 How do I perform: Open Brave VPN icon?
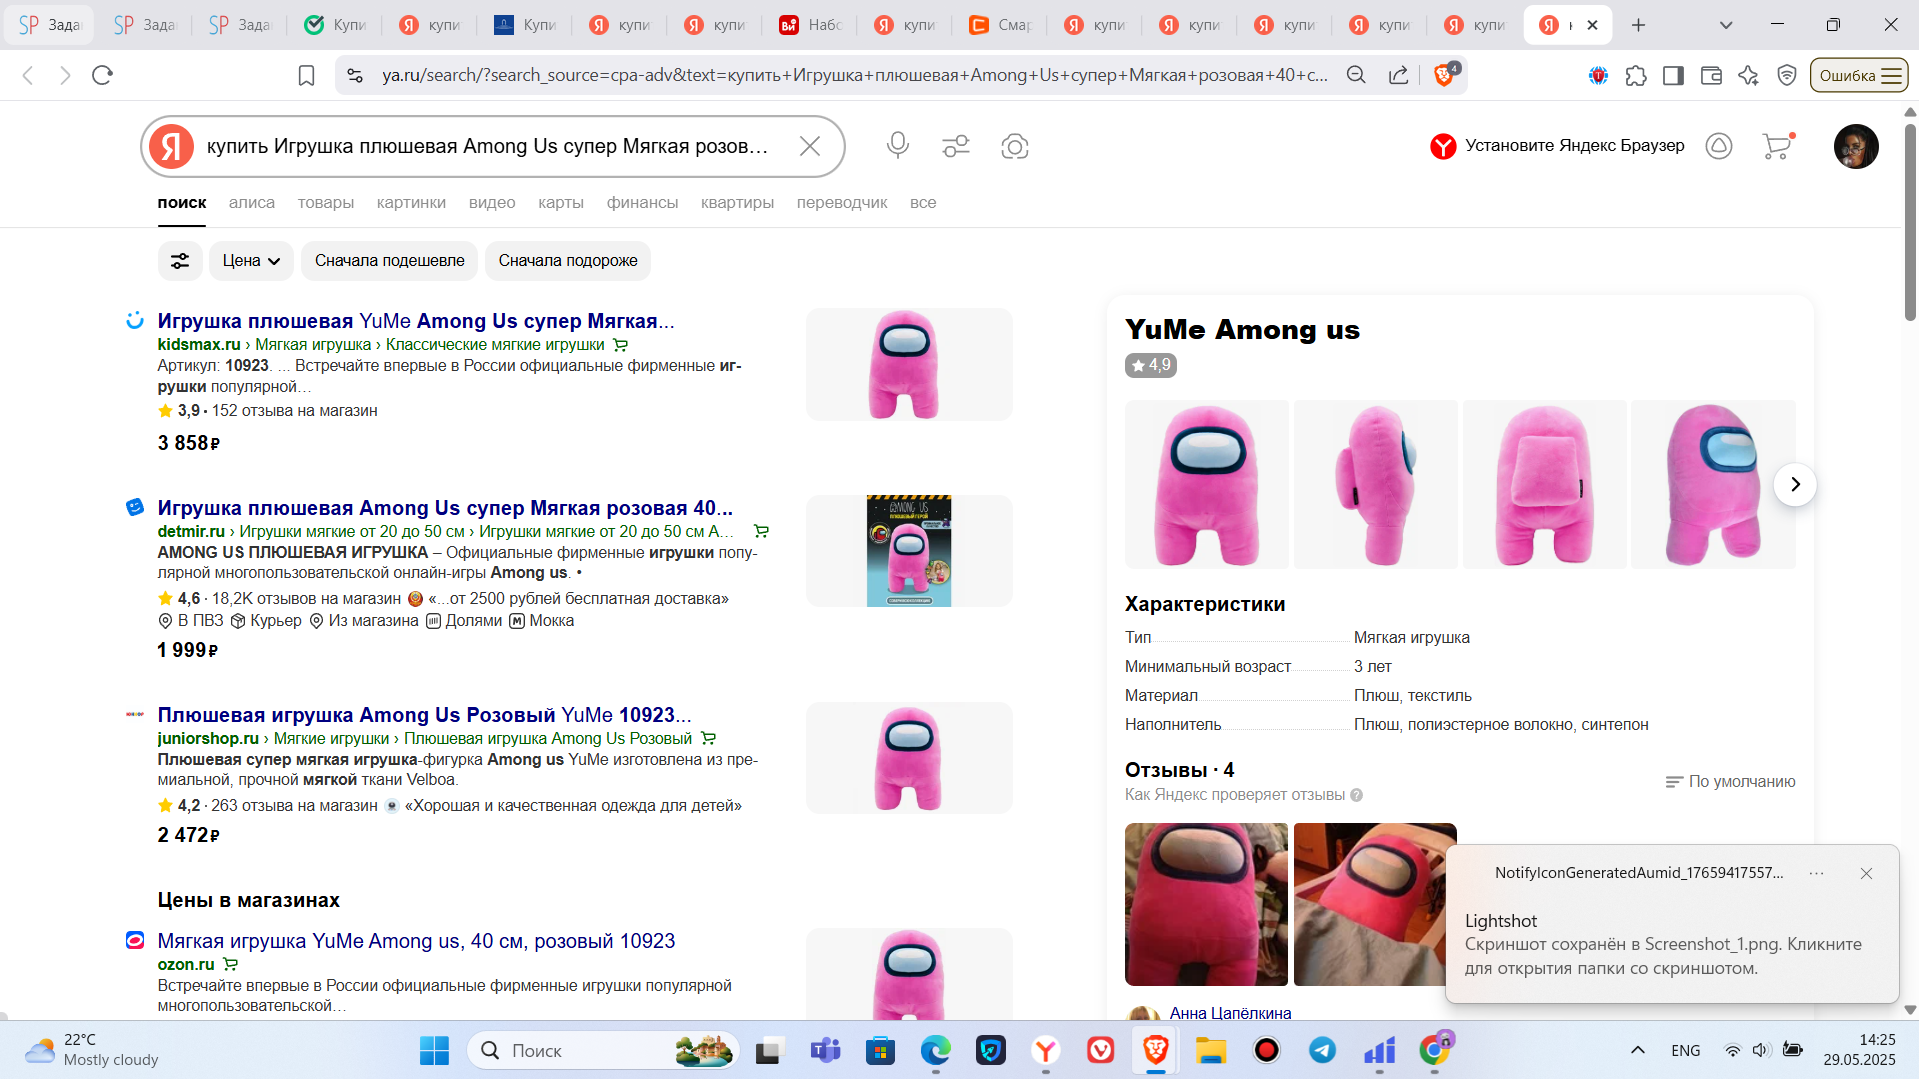click(x=1787, y=75)
